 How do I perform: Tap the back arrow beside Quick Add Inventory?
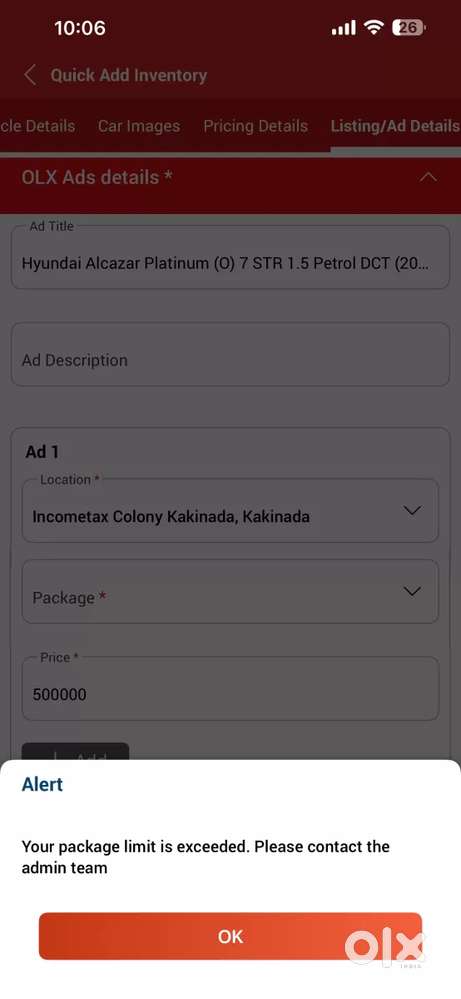point(29,75)
